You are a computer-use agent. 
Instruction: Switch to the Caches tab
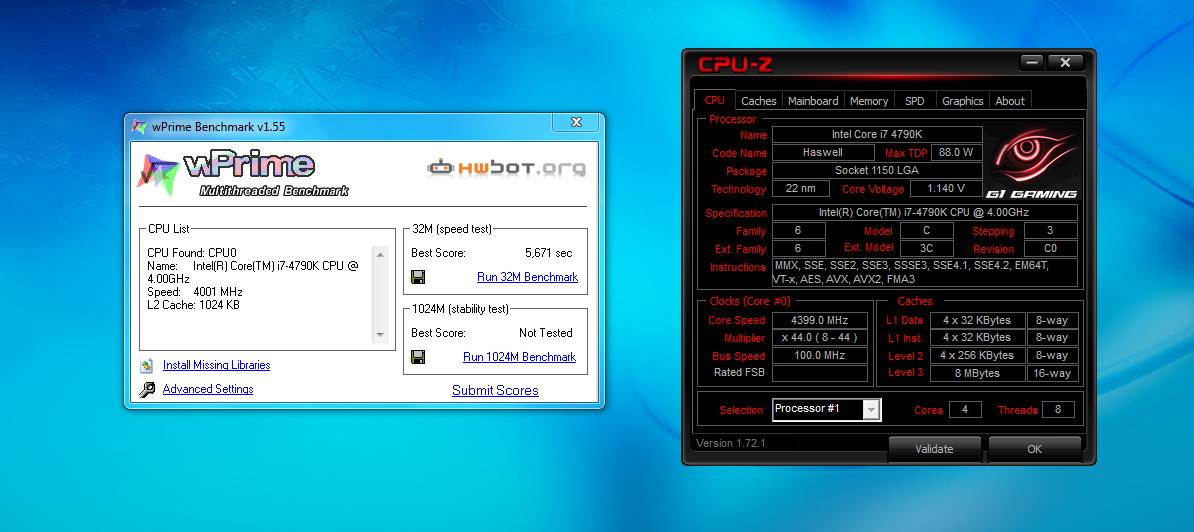click(759, 100)
